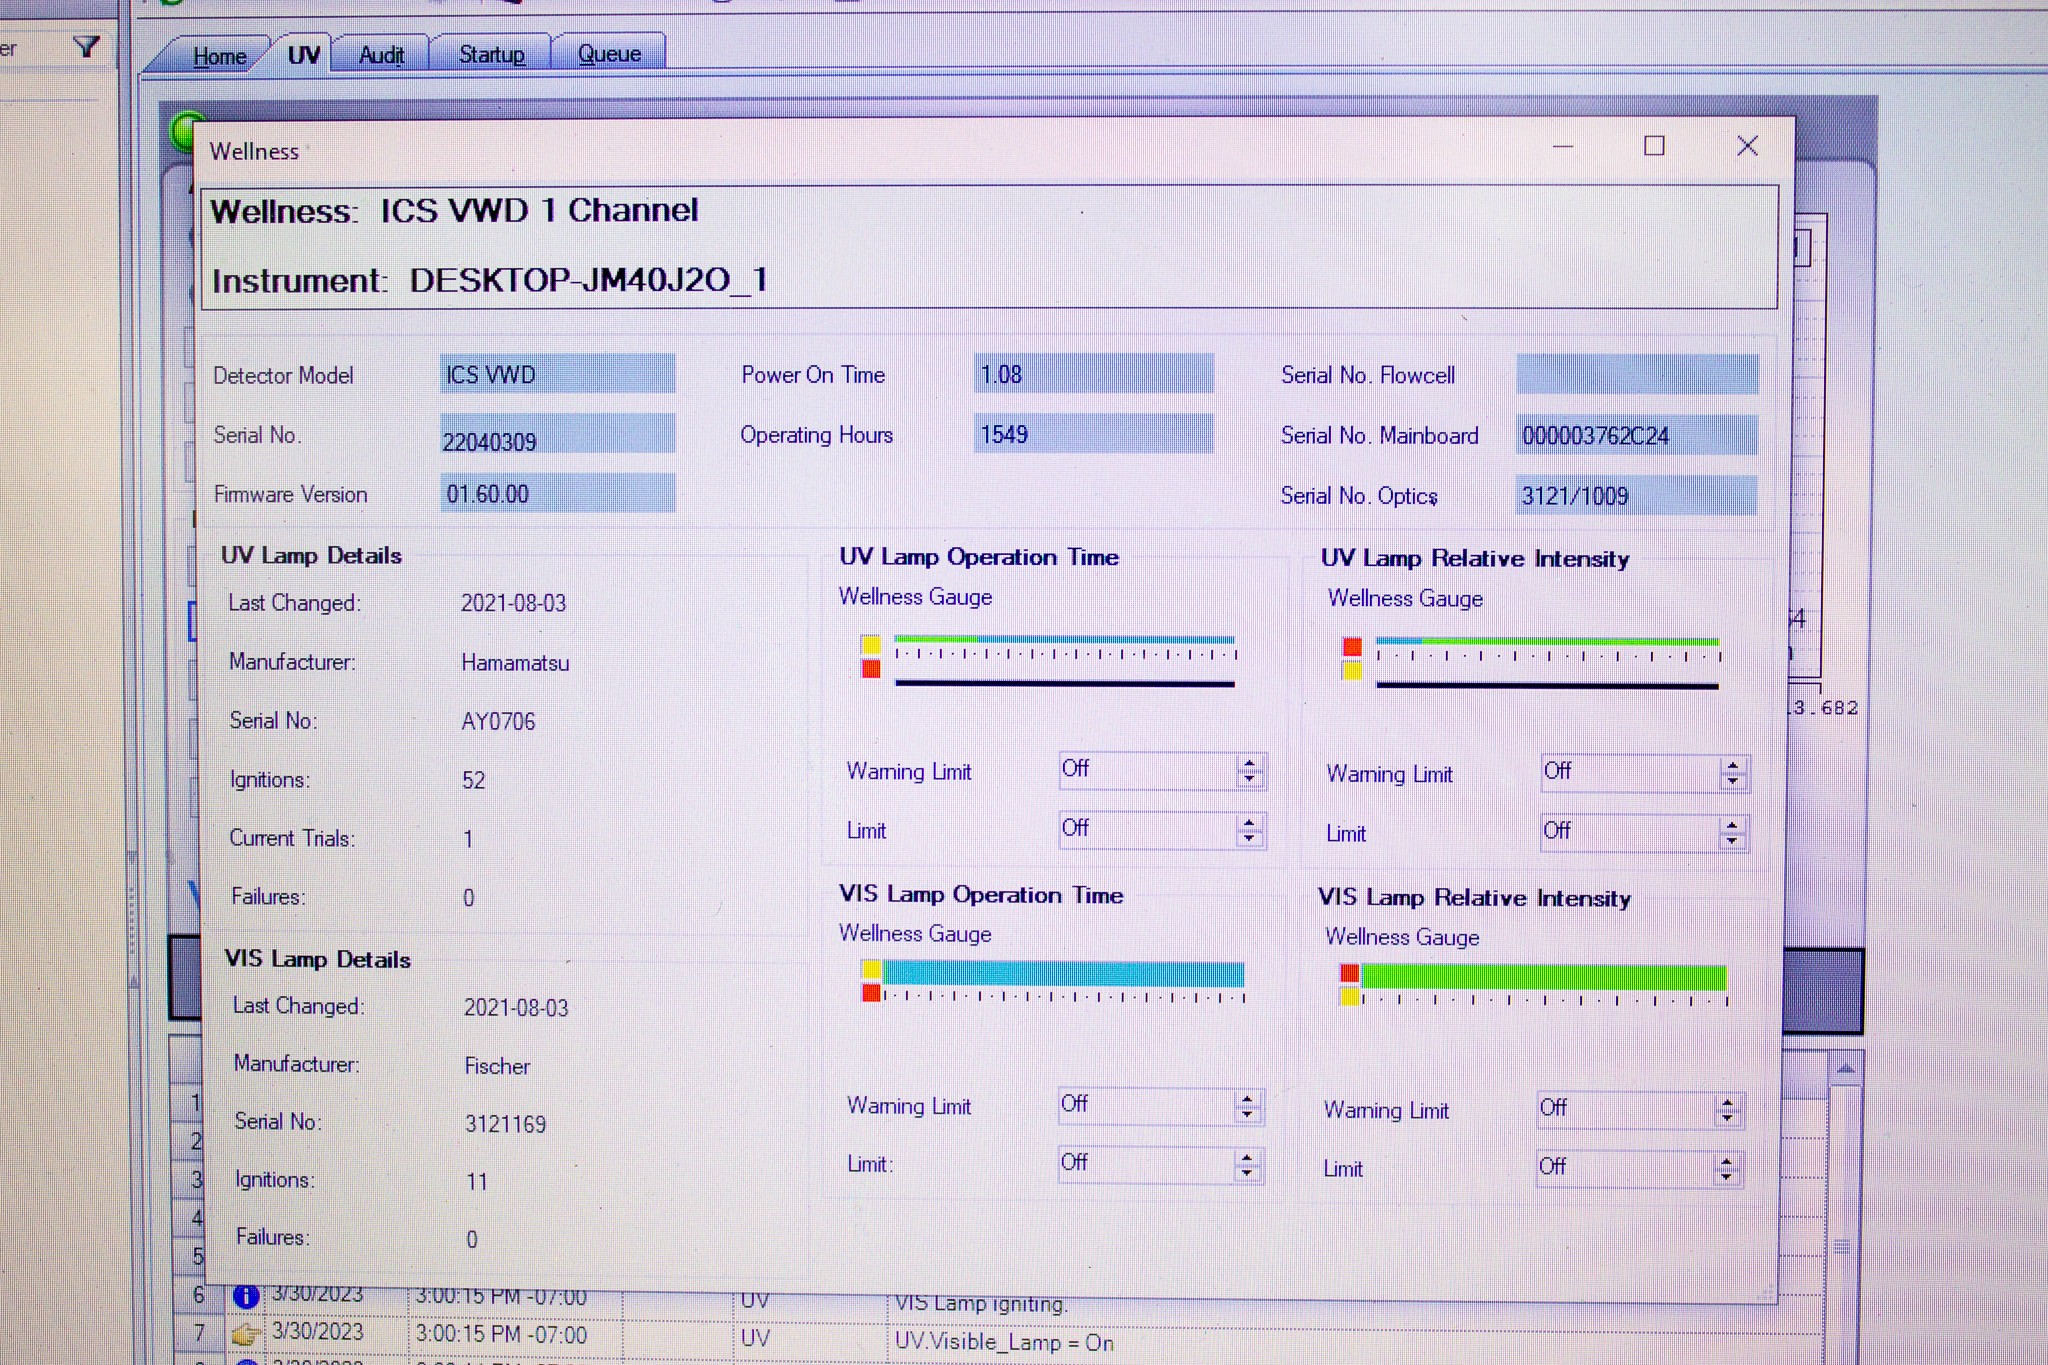The height and width of the screenshot is (1365, 2048).
Task: Click scroll-up arrow on right log scrollbar
Action: pos(1845,1069)
